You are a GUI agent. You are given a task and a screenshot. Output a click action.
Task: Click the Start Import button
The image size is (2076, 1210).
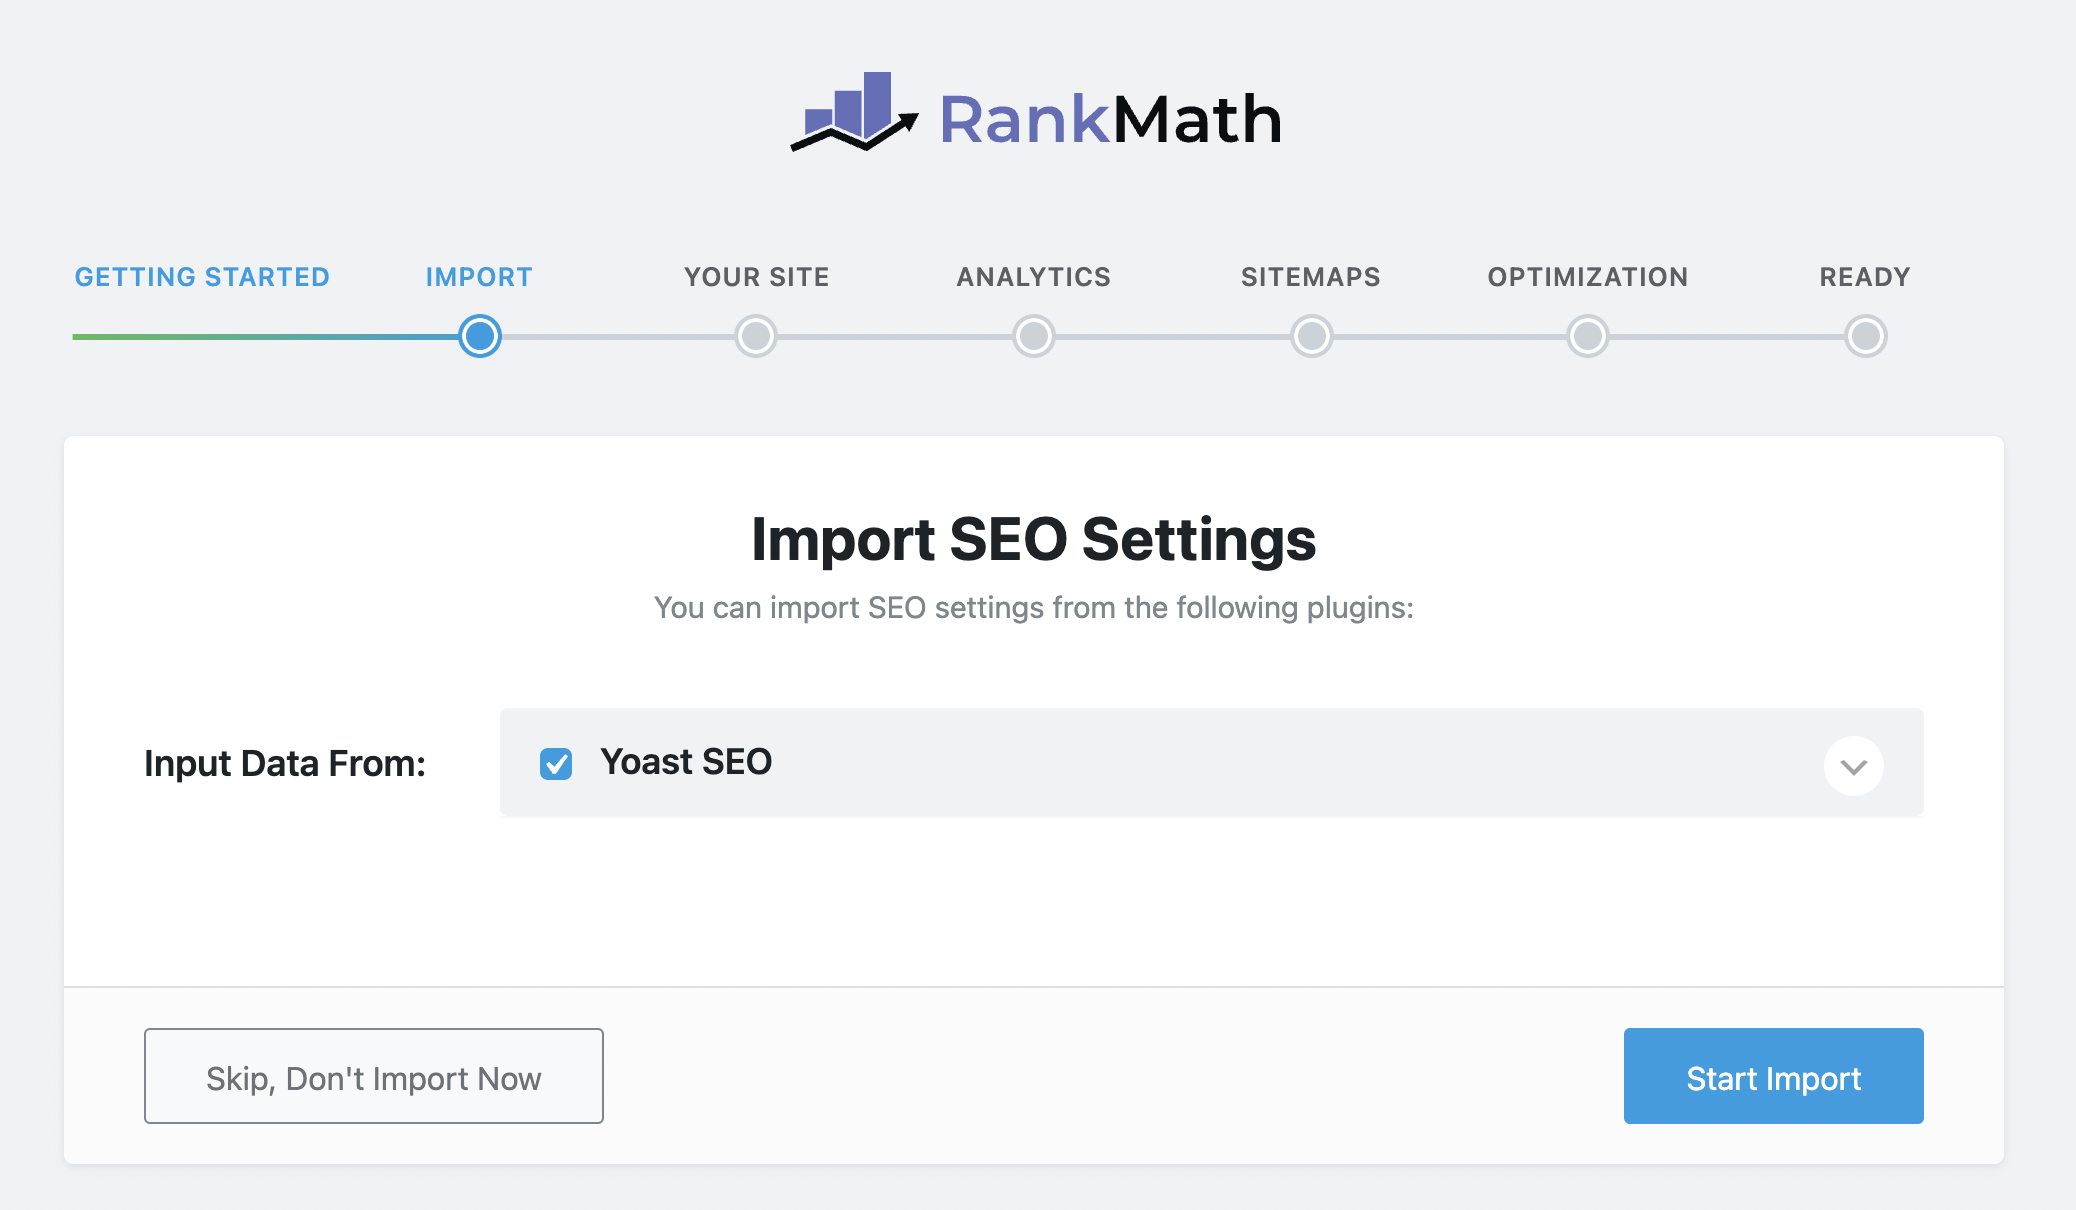[x=1773, y=1076]
